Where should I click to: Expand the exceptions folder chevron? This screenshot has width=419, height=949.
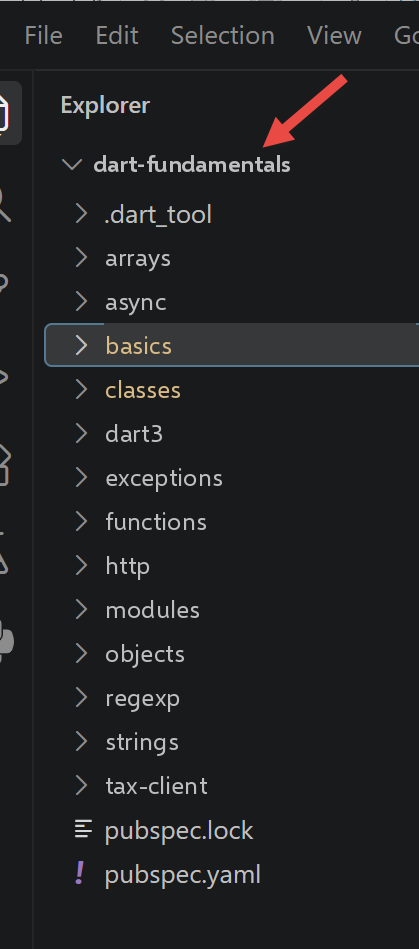tap(81, 478)
